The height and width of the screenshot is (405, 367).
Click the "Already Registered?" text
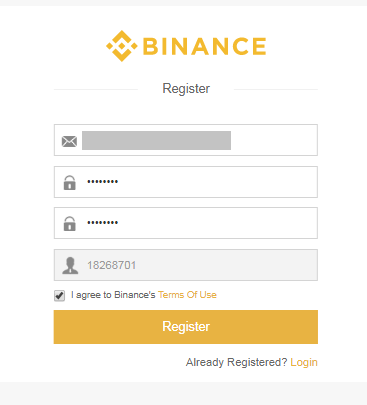(236, 362)
